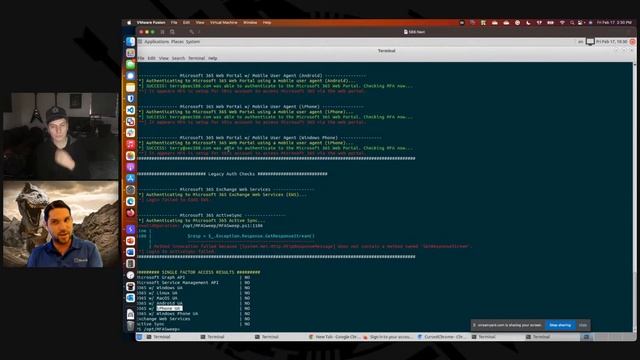The height and width of the screenshot is (360, 640).
Task: Open the Notes app in the Dock
Action: tap(130, 87)
